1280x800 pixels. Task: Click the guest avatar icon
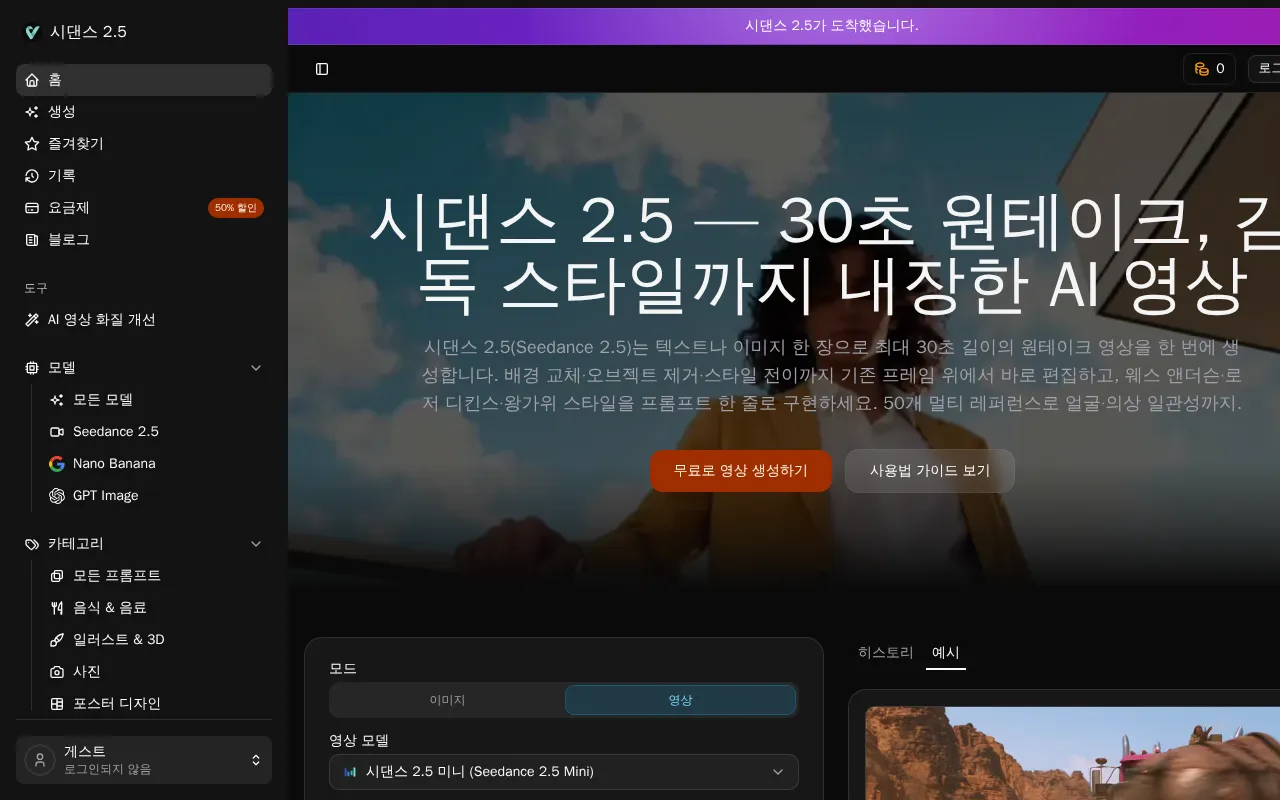(40, 760)
